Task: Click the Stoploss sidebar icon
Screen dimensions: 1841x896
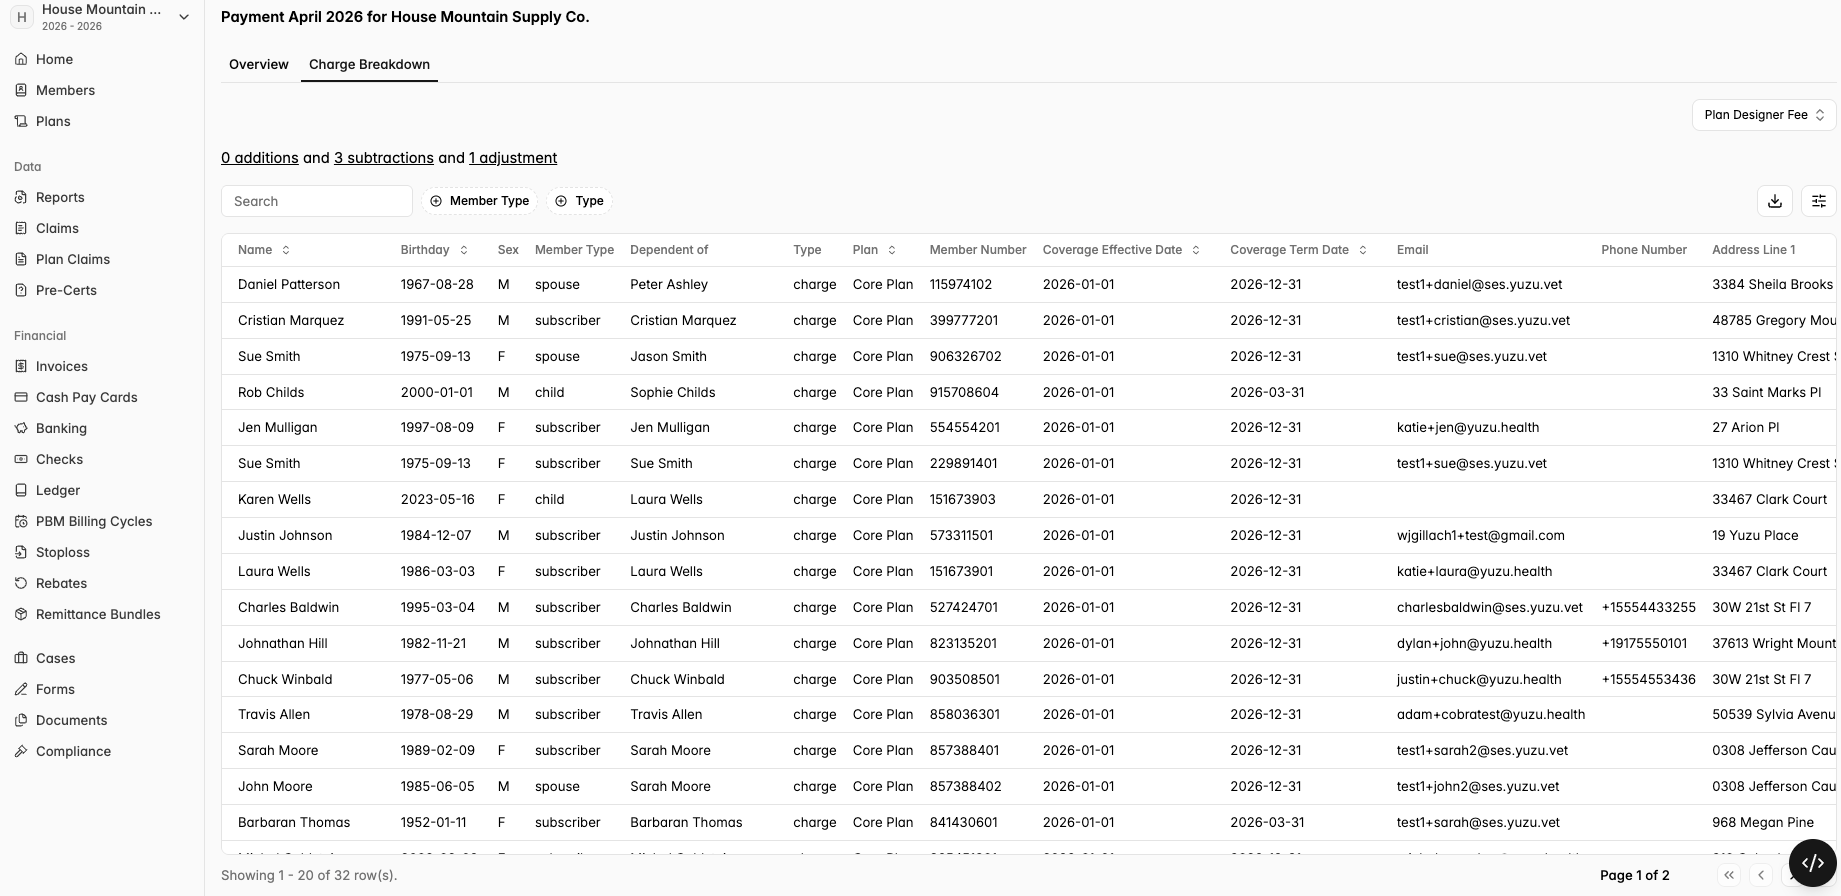Action: [21, 552]
